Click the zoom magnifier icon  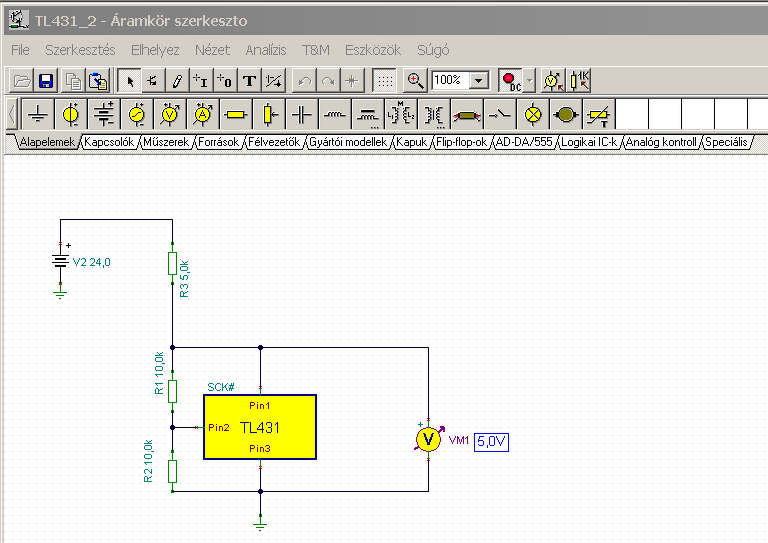[415, 81]
